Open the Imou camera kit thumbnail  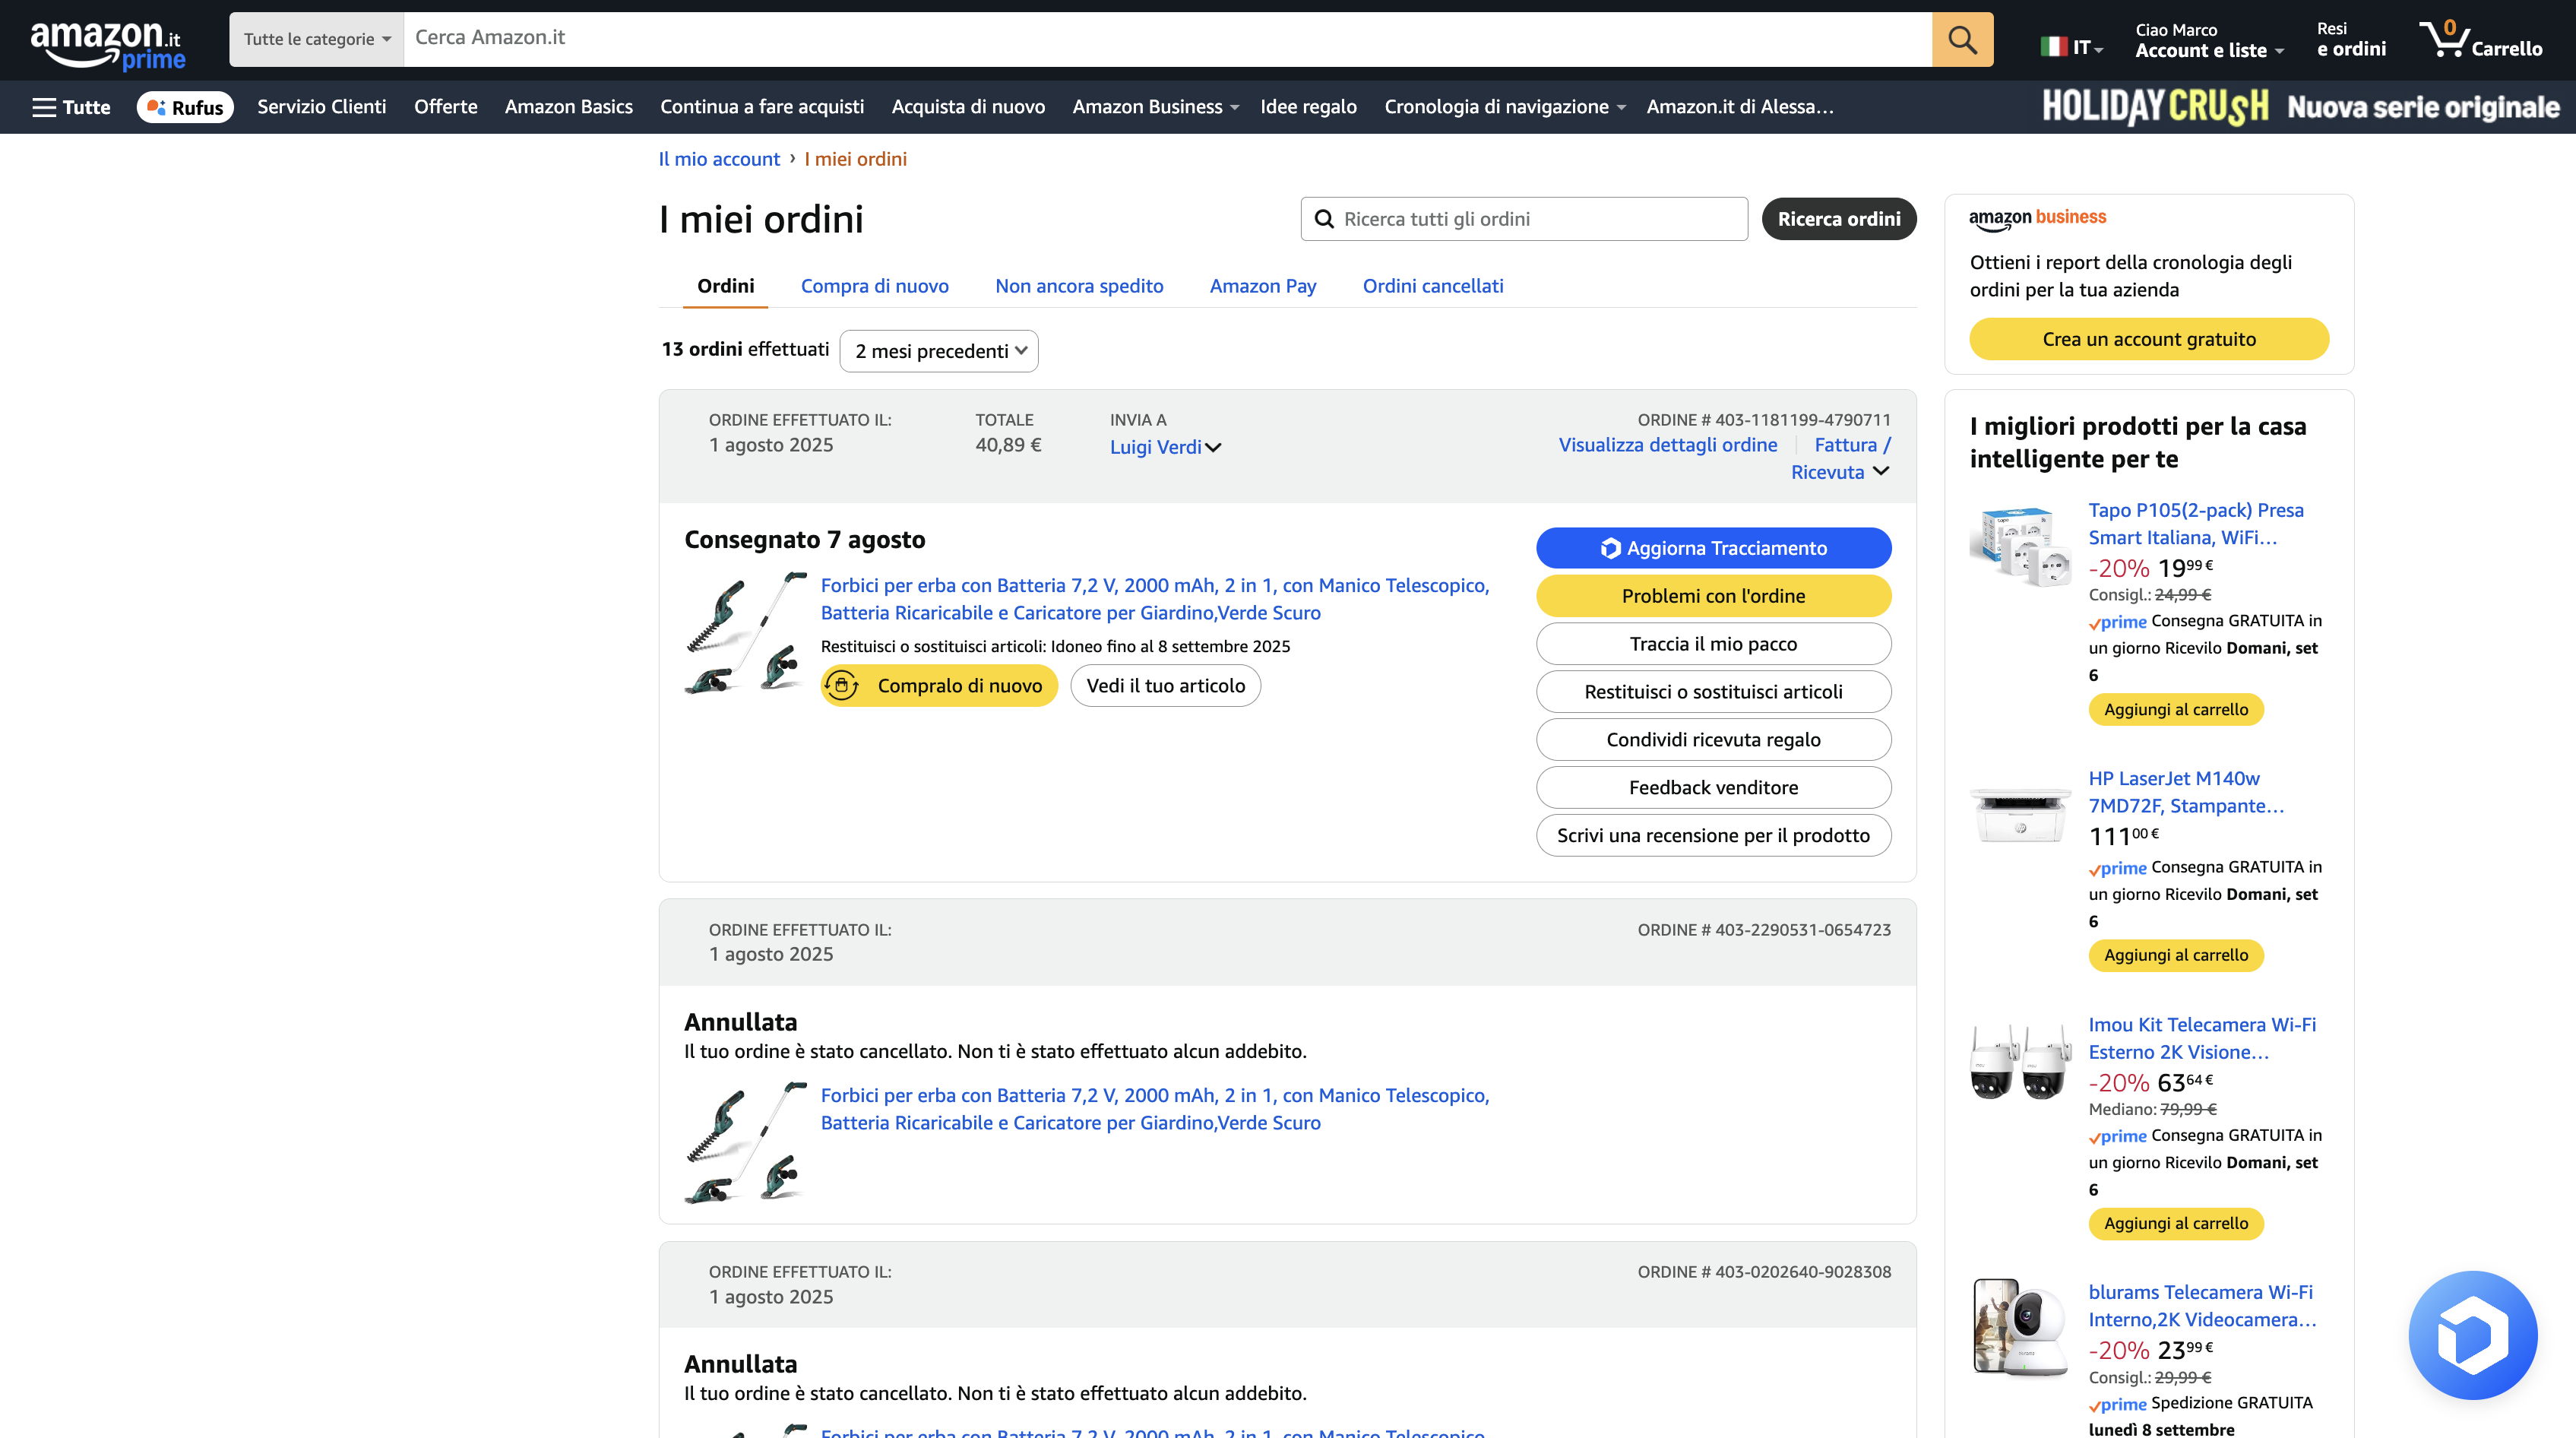[x=2020, y=1061]
